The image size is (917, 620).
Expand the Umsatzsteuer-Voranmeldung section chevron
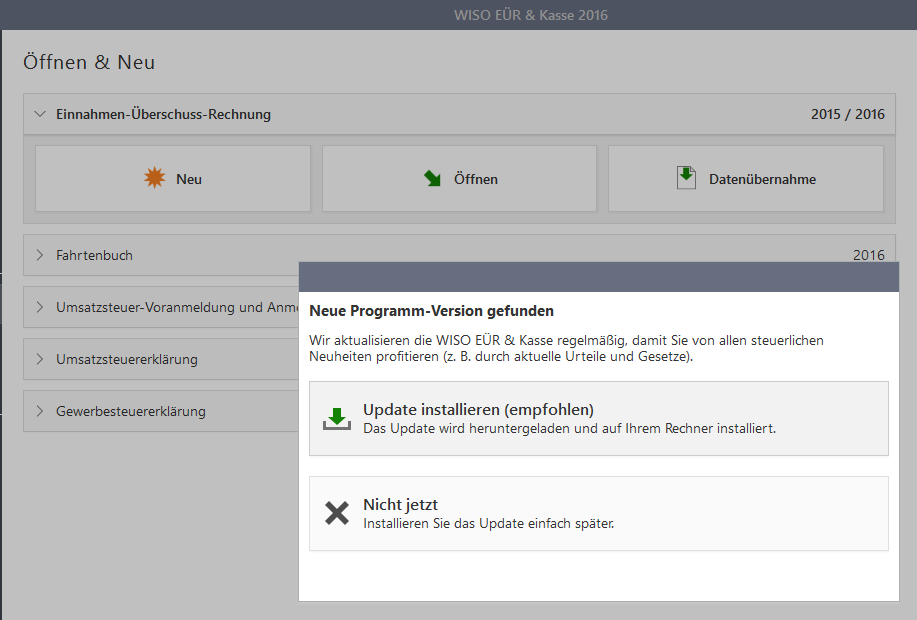click(x=40, y=307)
